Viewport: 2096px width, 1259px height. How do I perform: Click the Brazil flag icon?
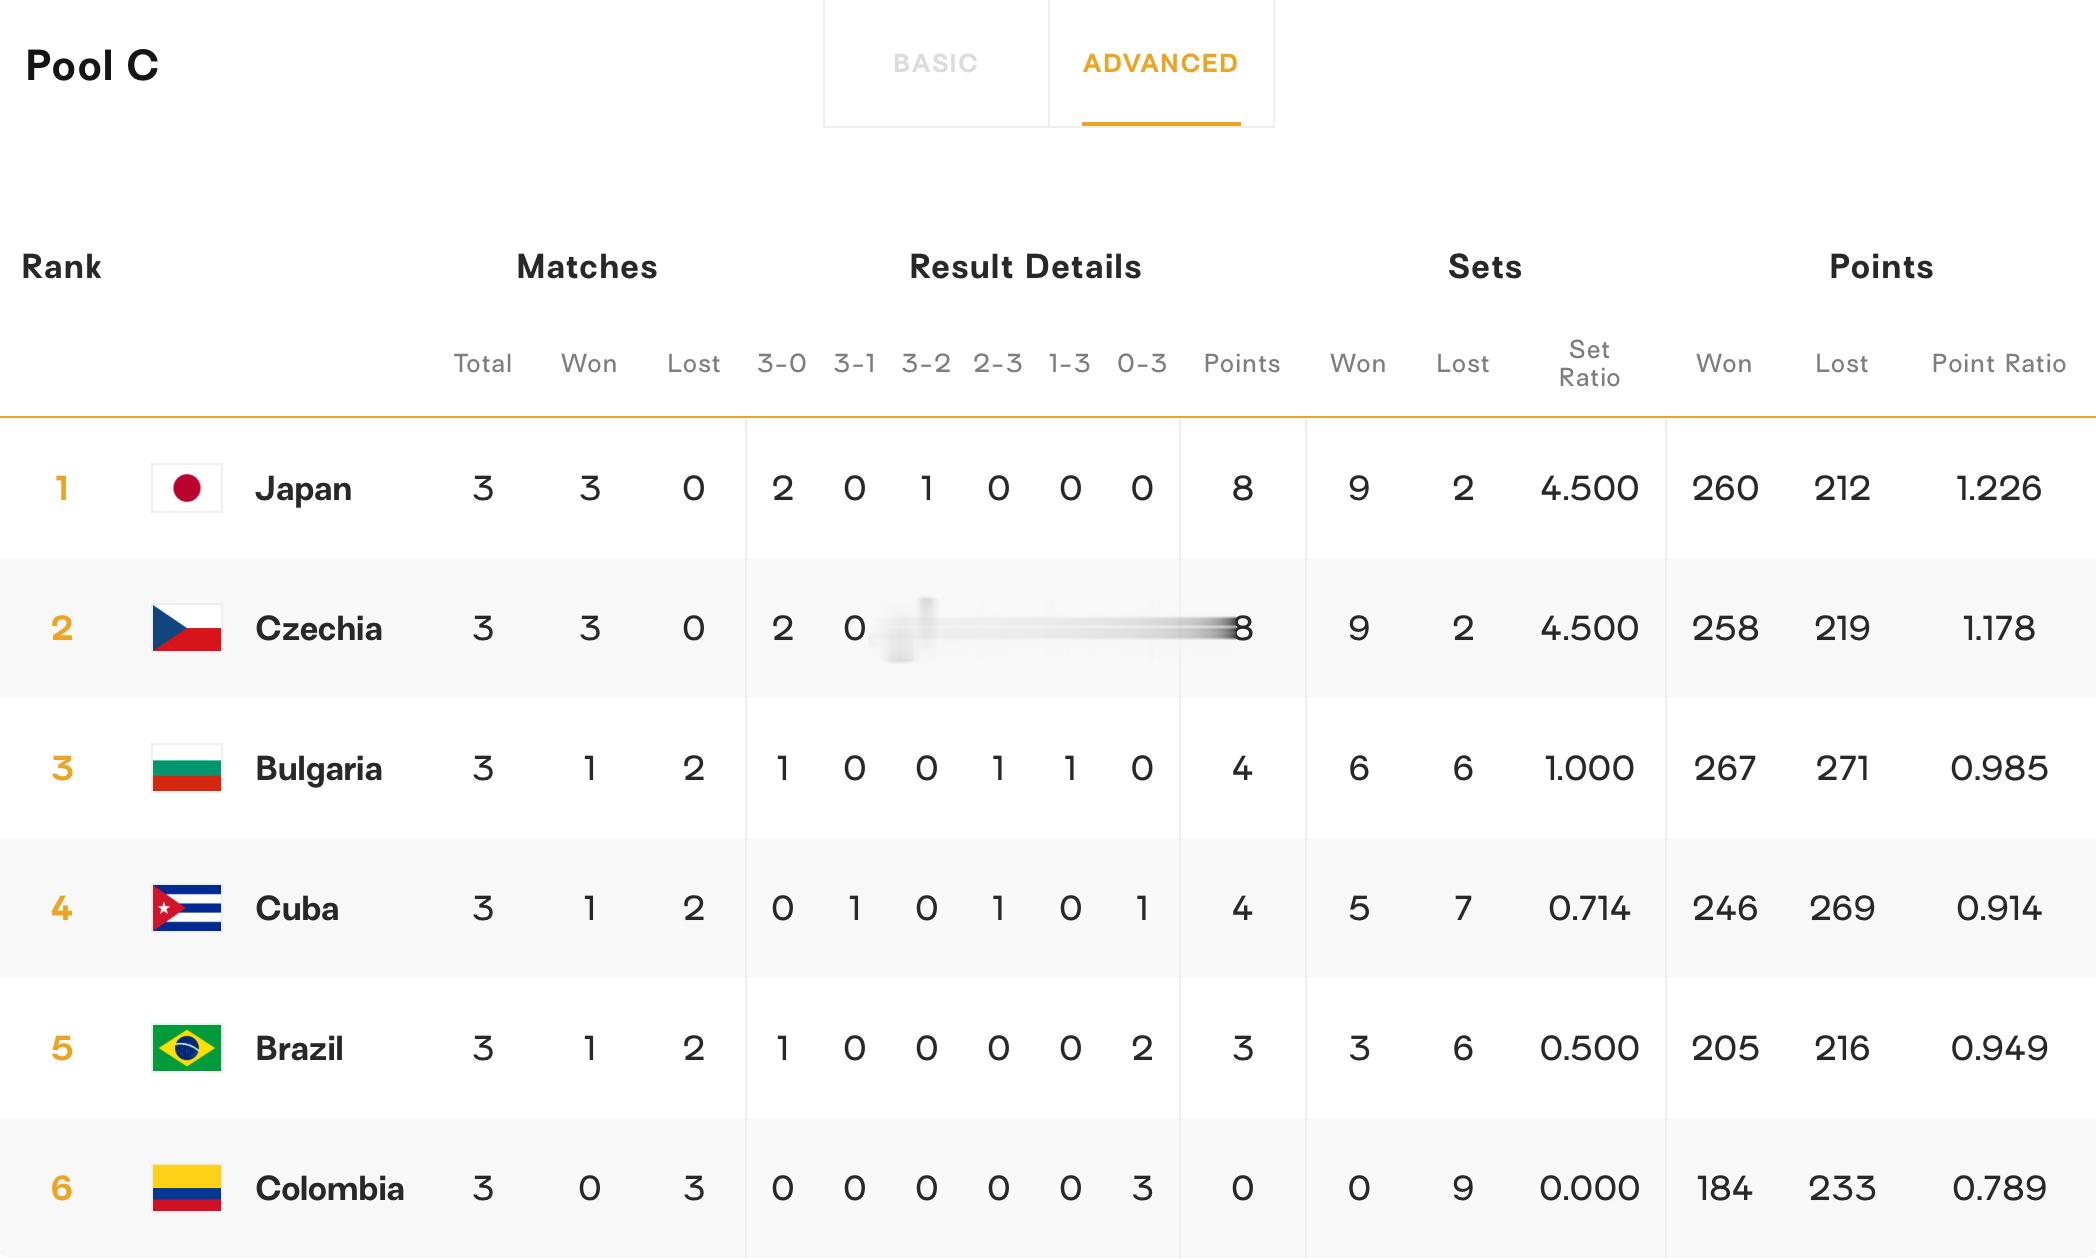187,1048
